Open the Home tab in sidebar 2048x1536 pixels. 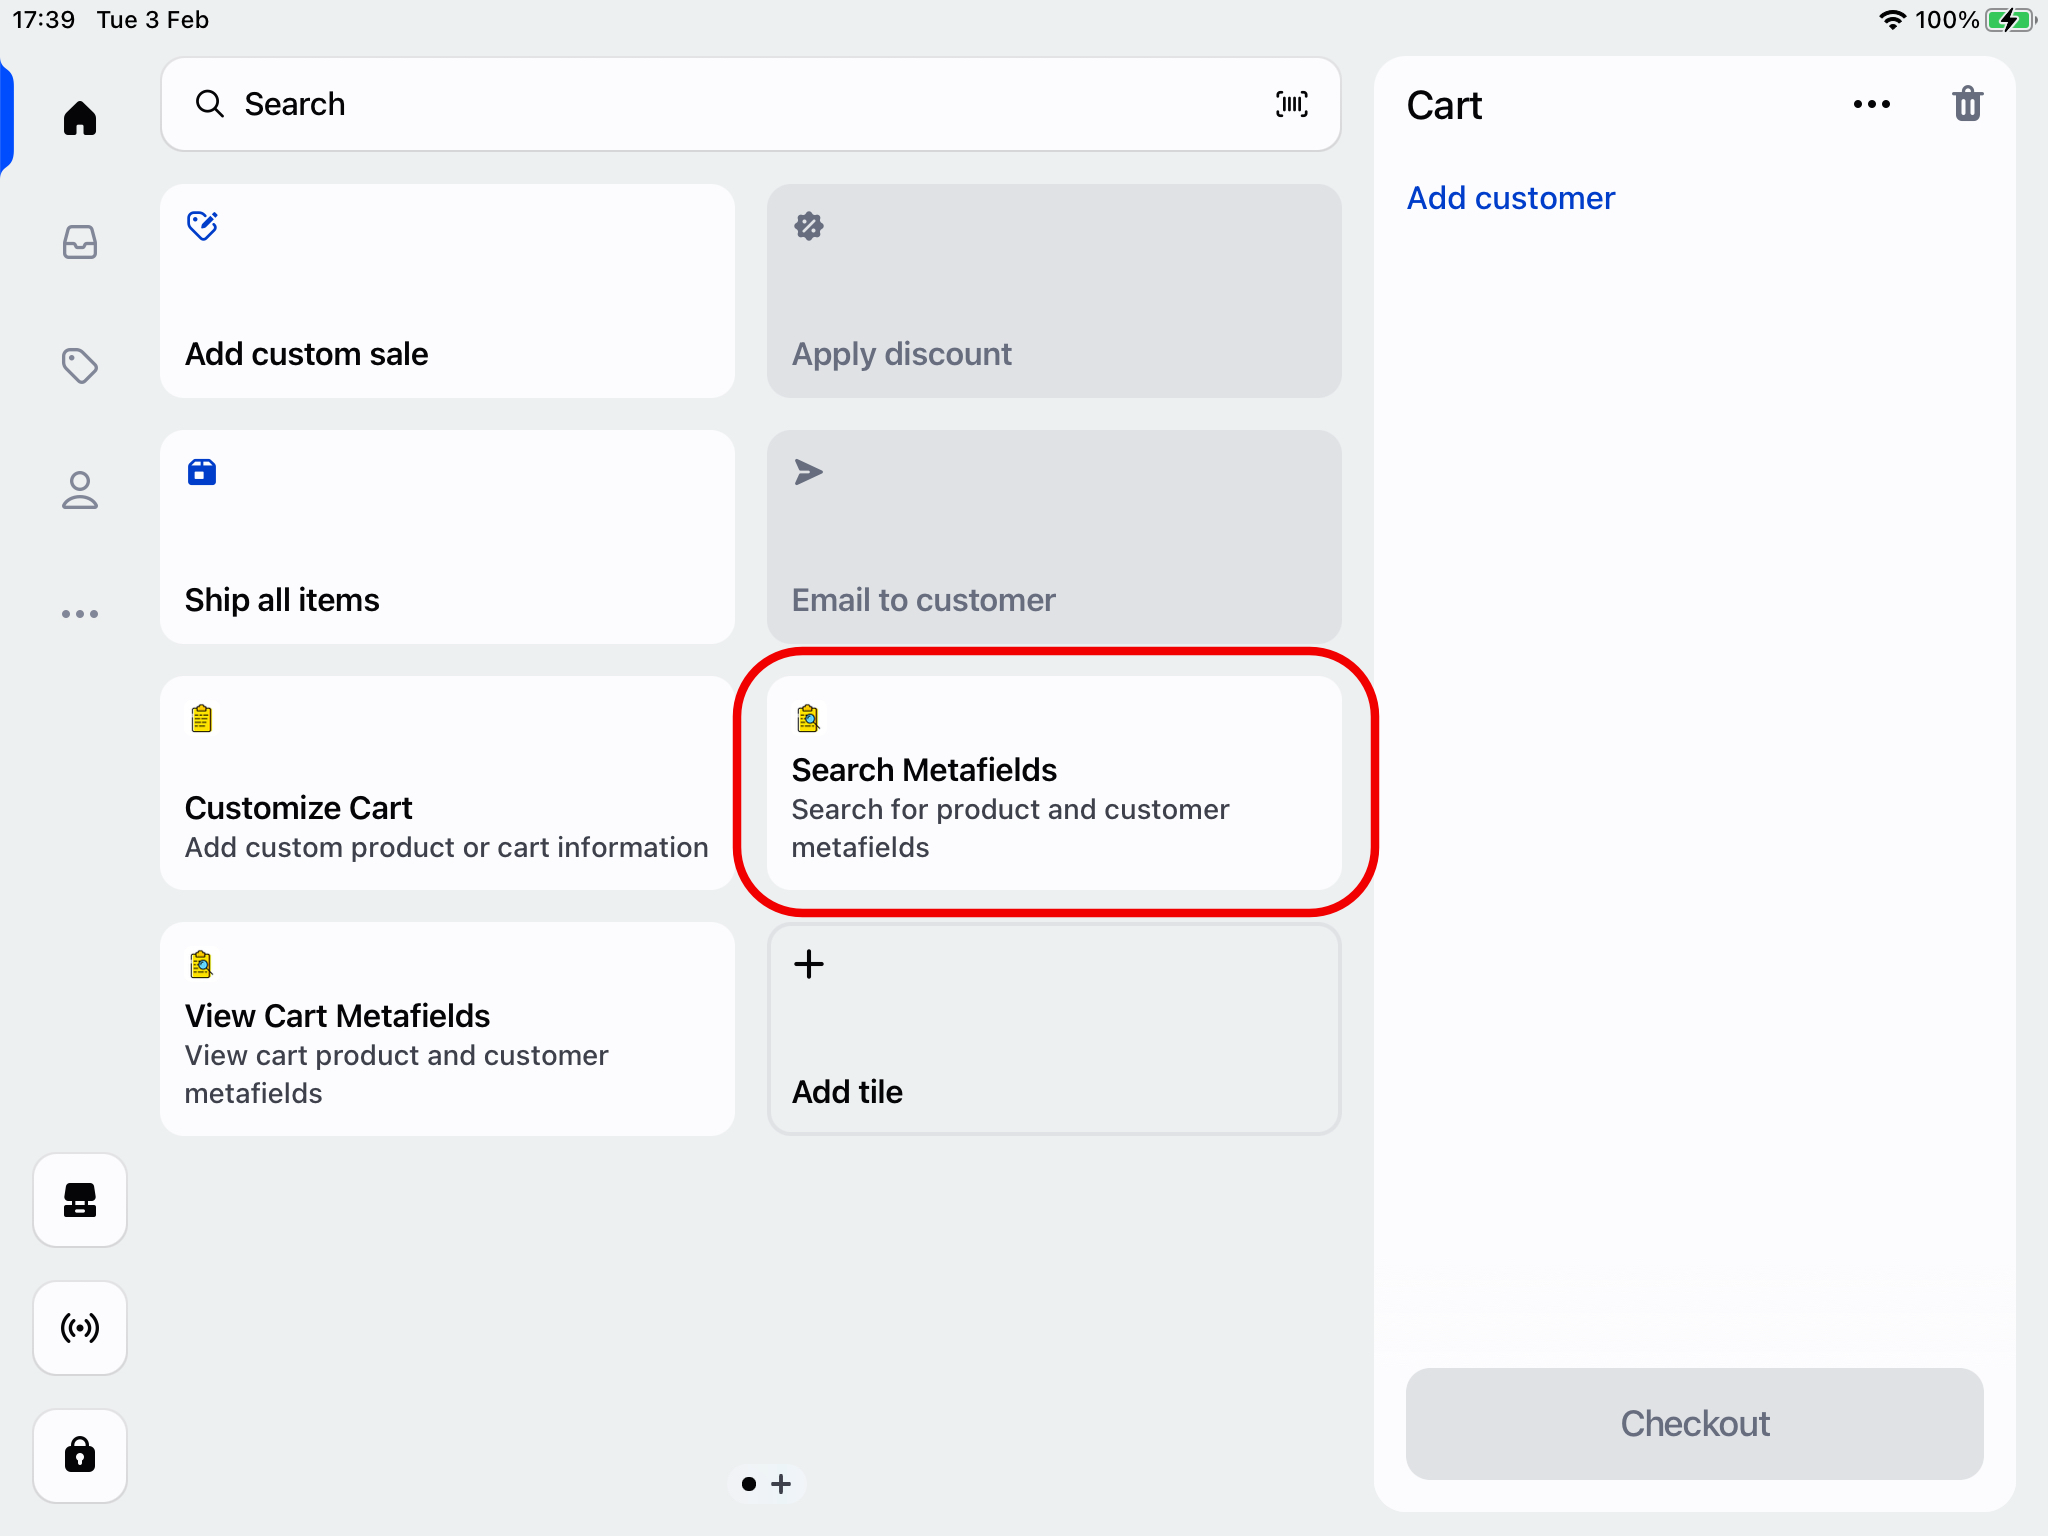tap(80, 118)
